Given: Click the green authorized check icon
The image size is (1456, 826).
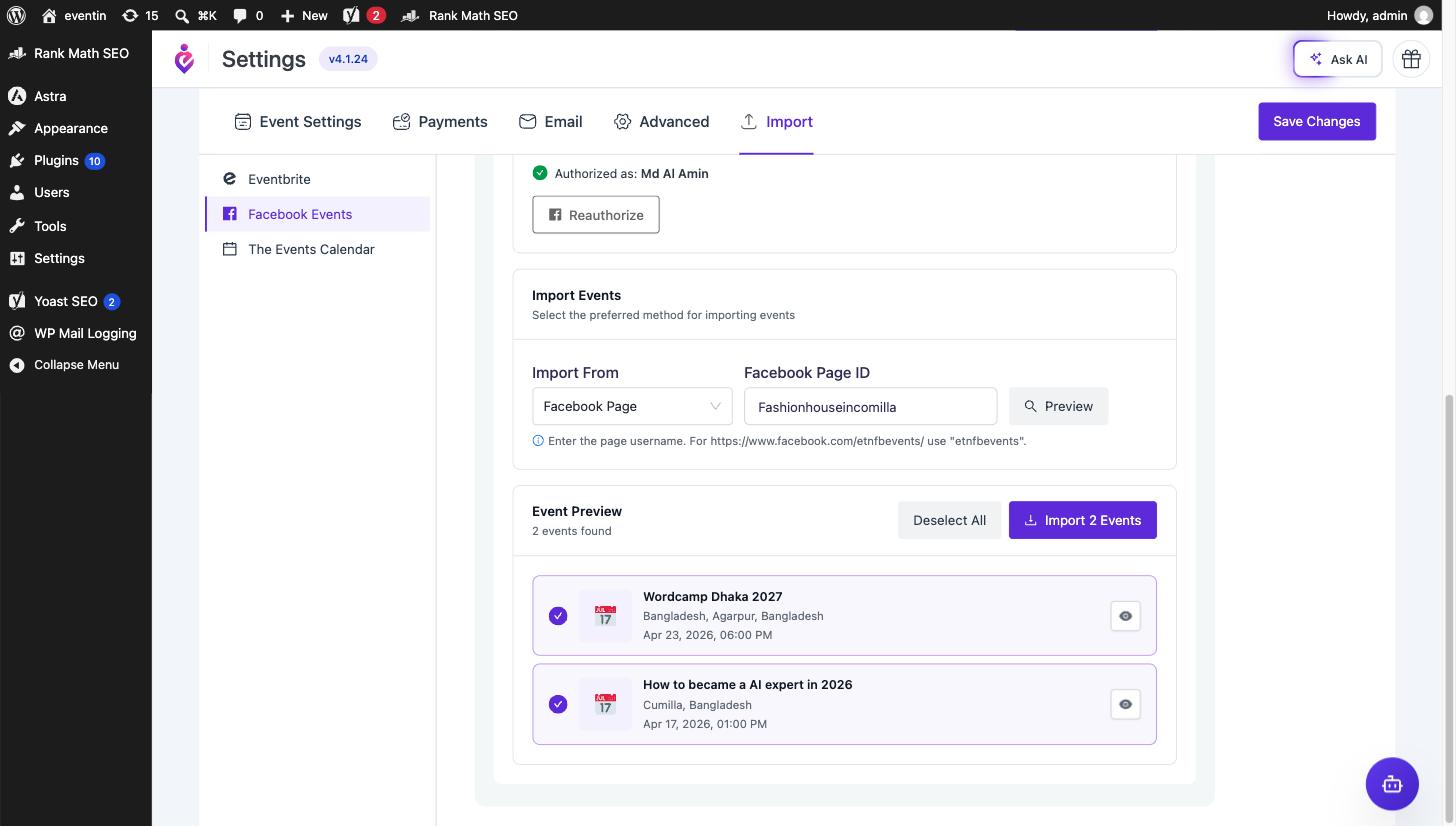Looking at the screenshot, I should click(x=540, y=173).
